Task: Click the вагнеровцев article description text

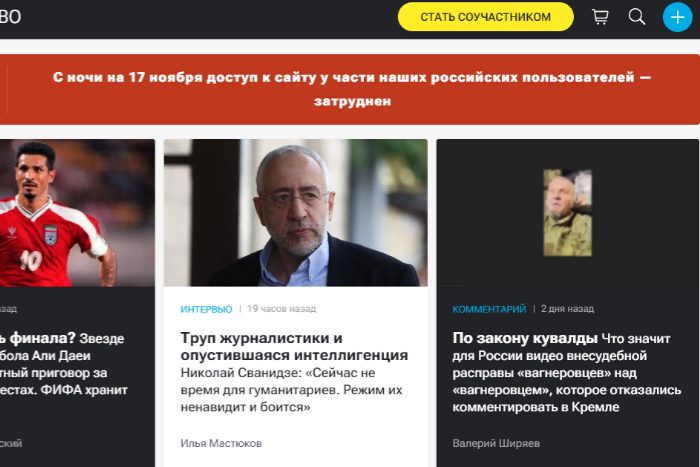Action: 567,373
